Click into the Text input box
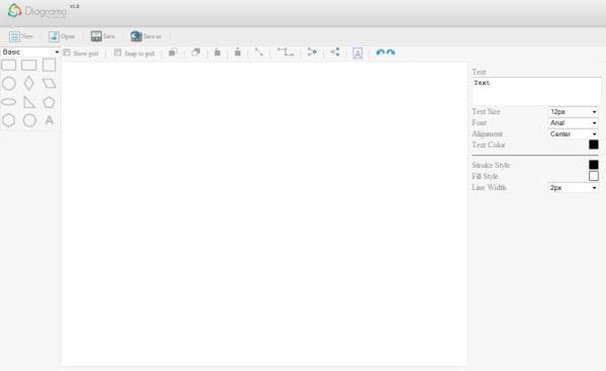Screen dimensions: 606x371 (x=536, y=91)
